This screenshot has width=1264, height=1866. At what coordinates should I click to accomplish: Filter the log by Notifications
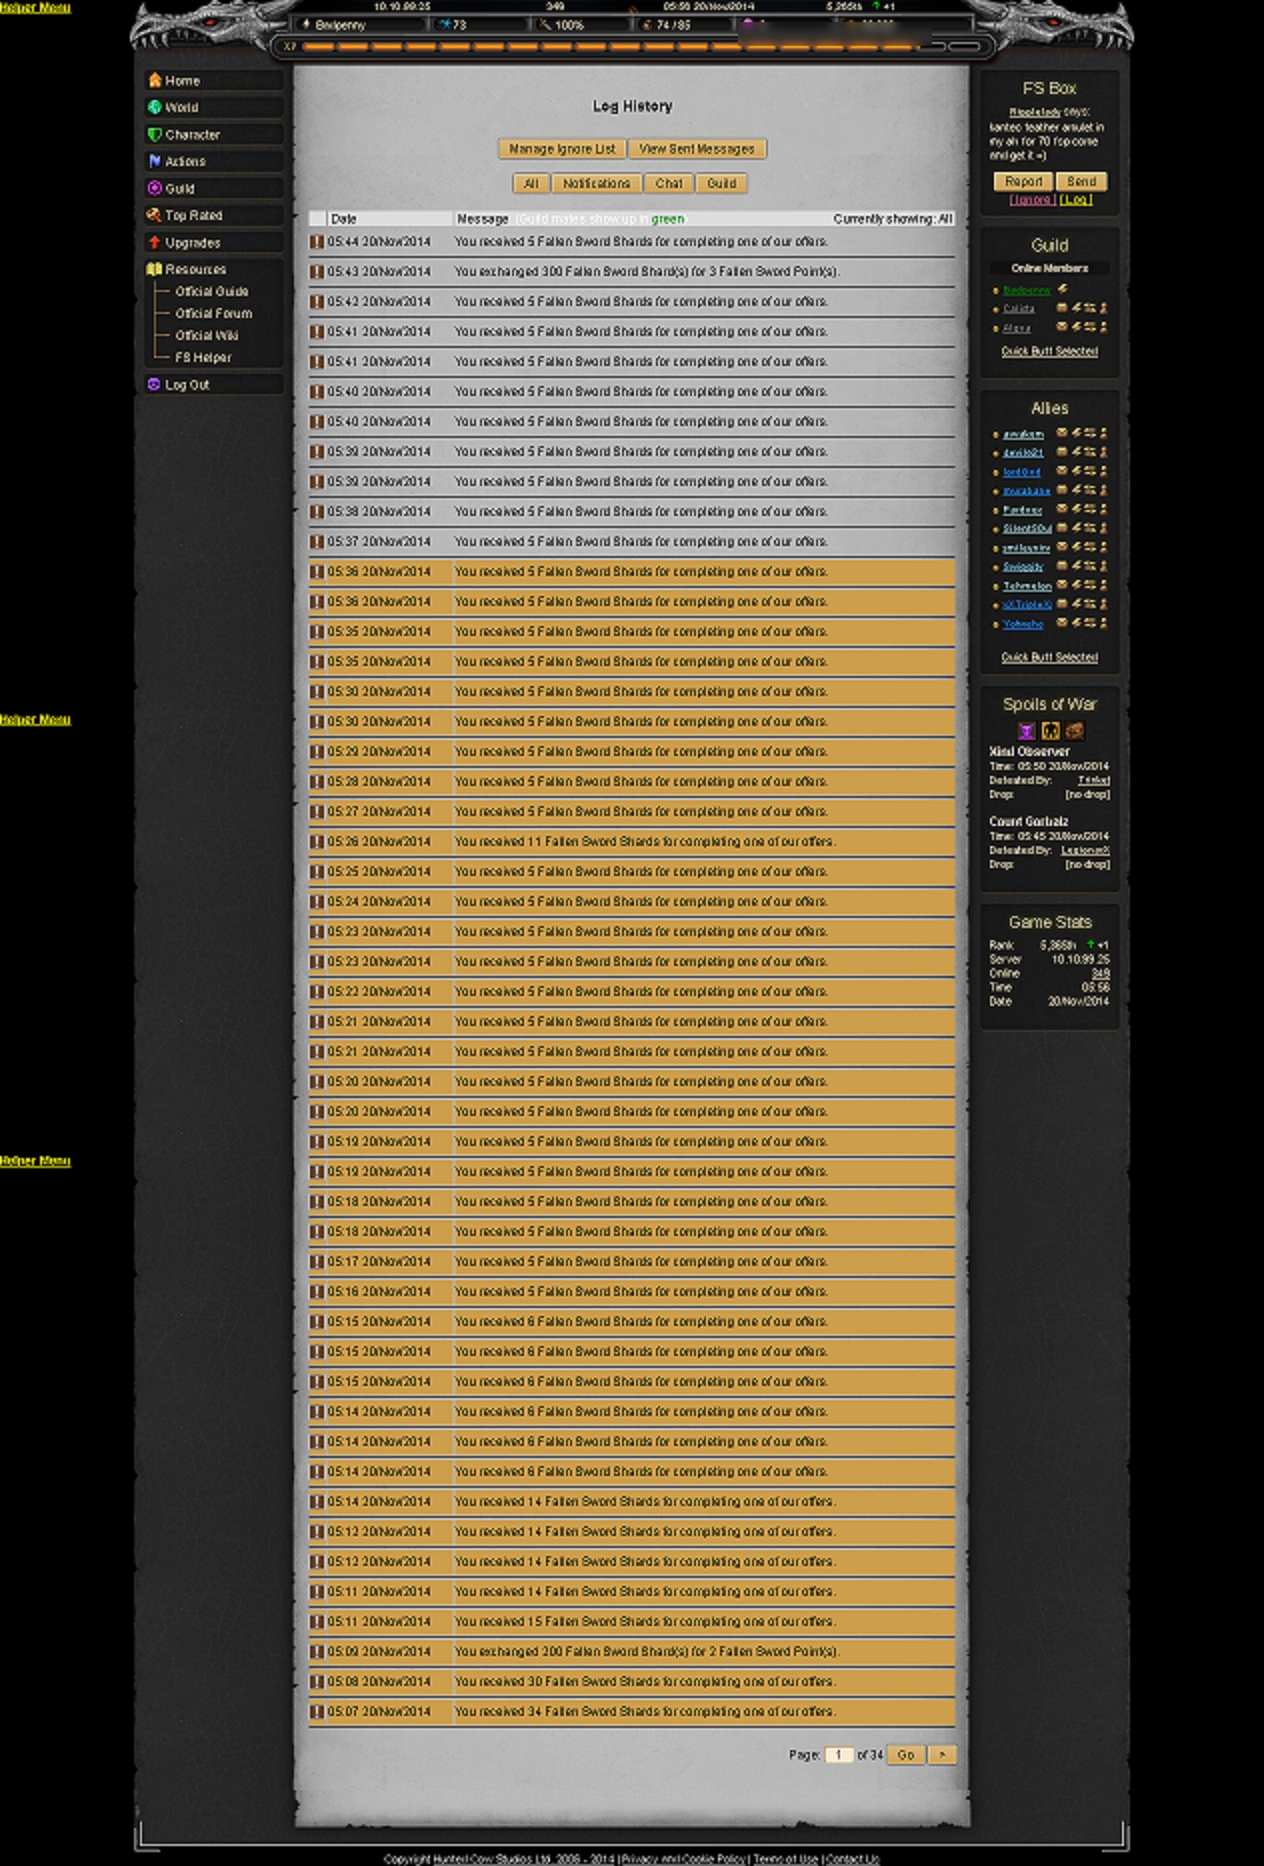596,184
